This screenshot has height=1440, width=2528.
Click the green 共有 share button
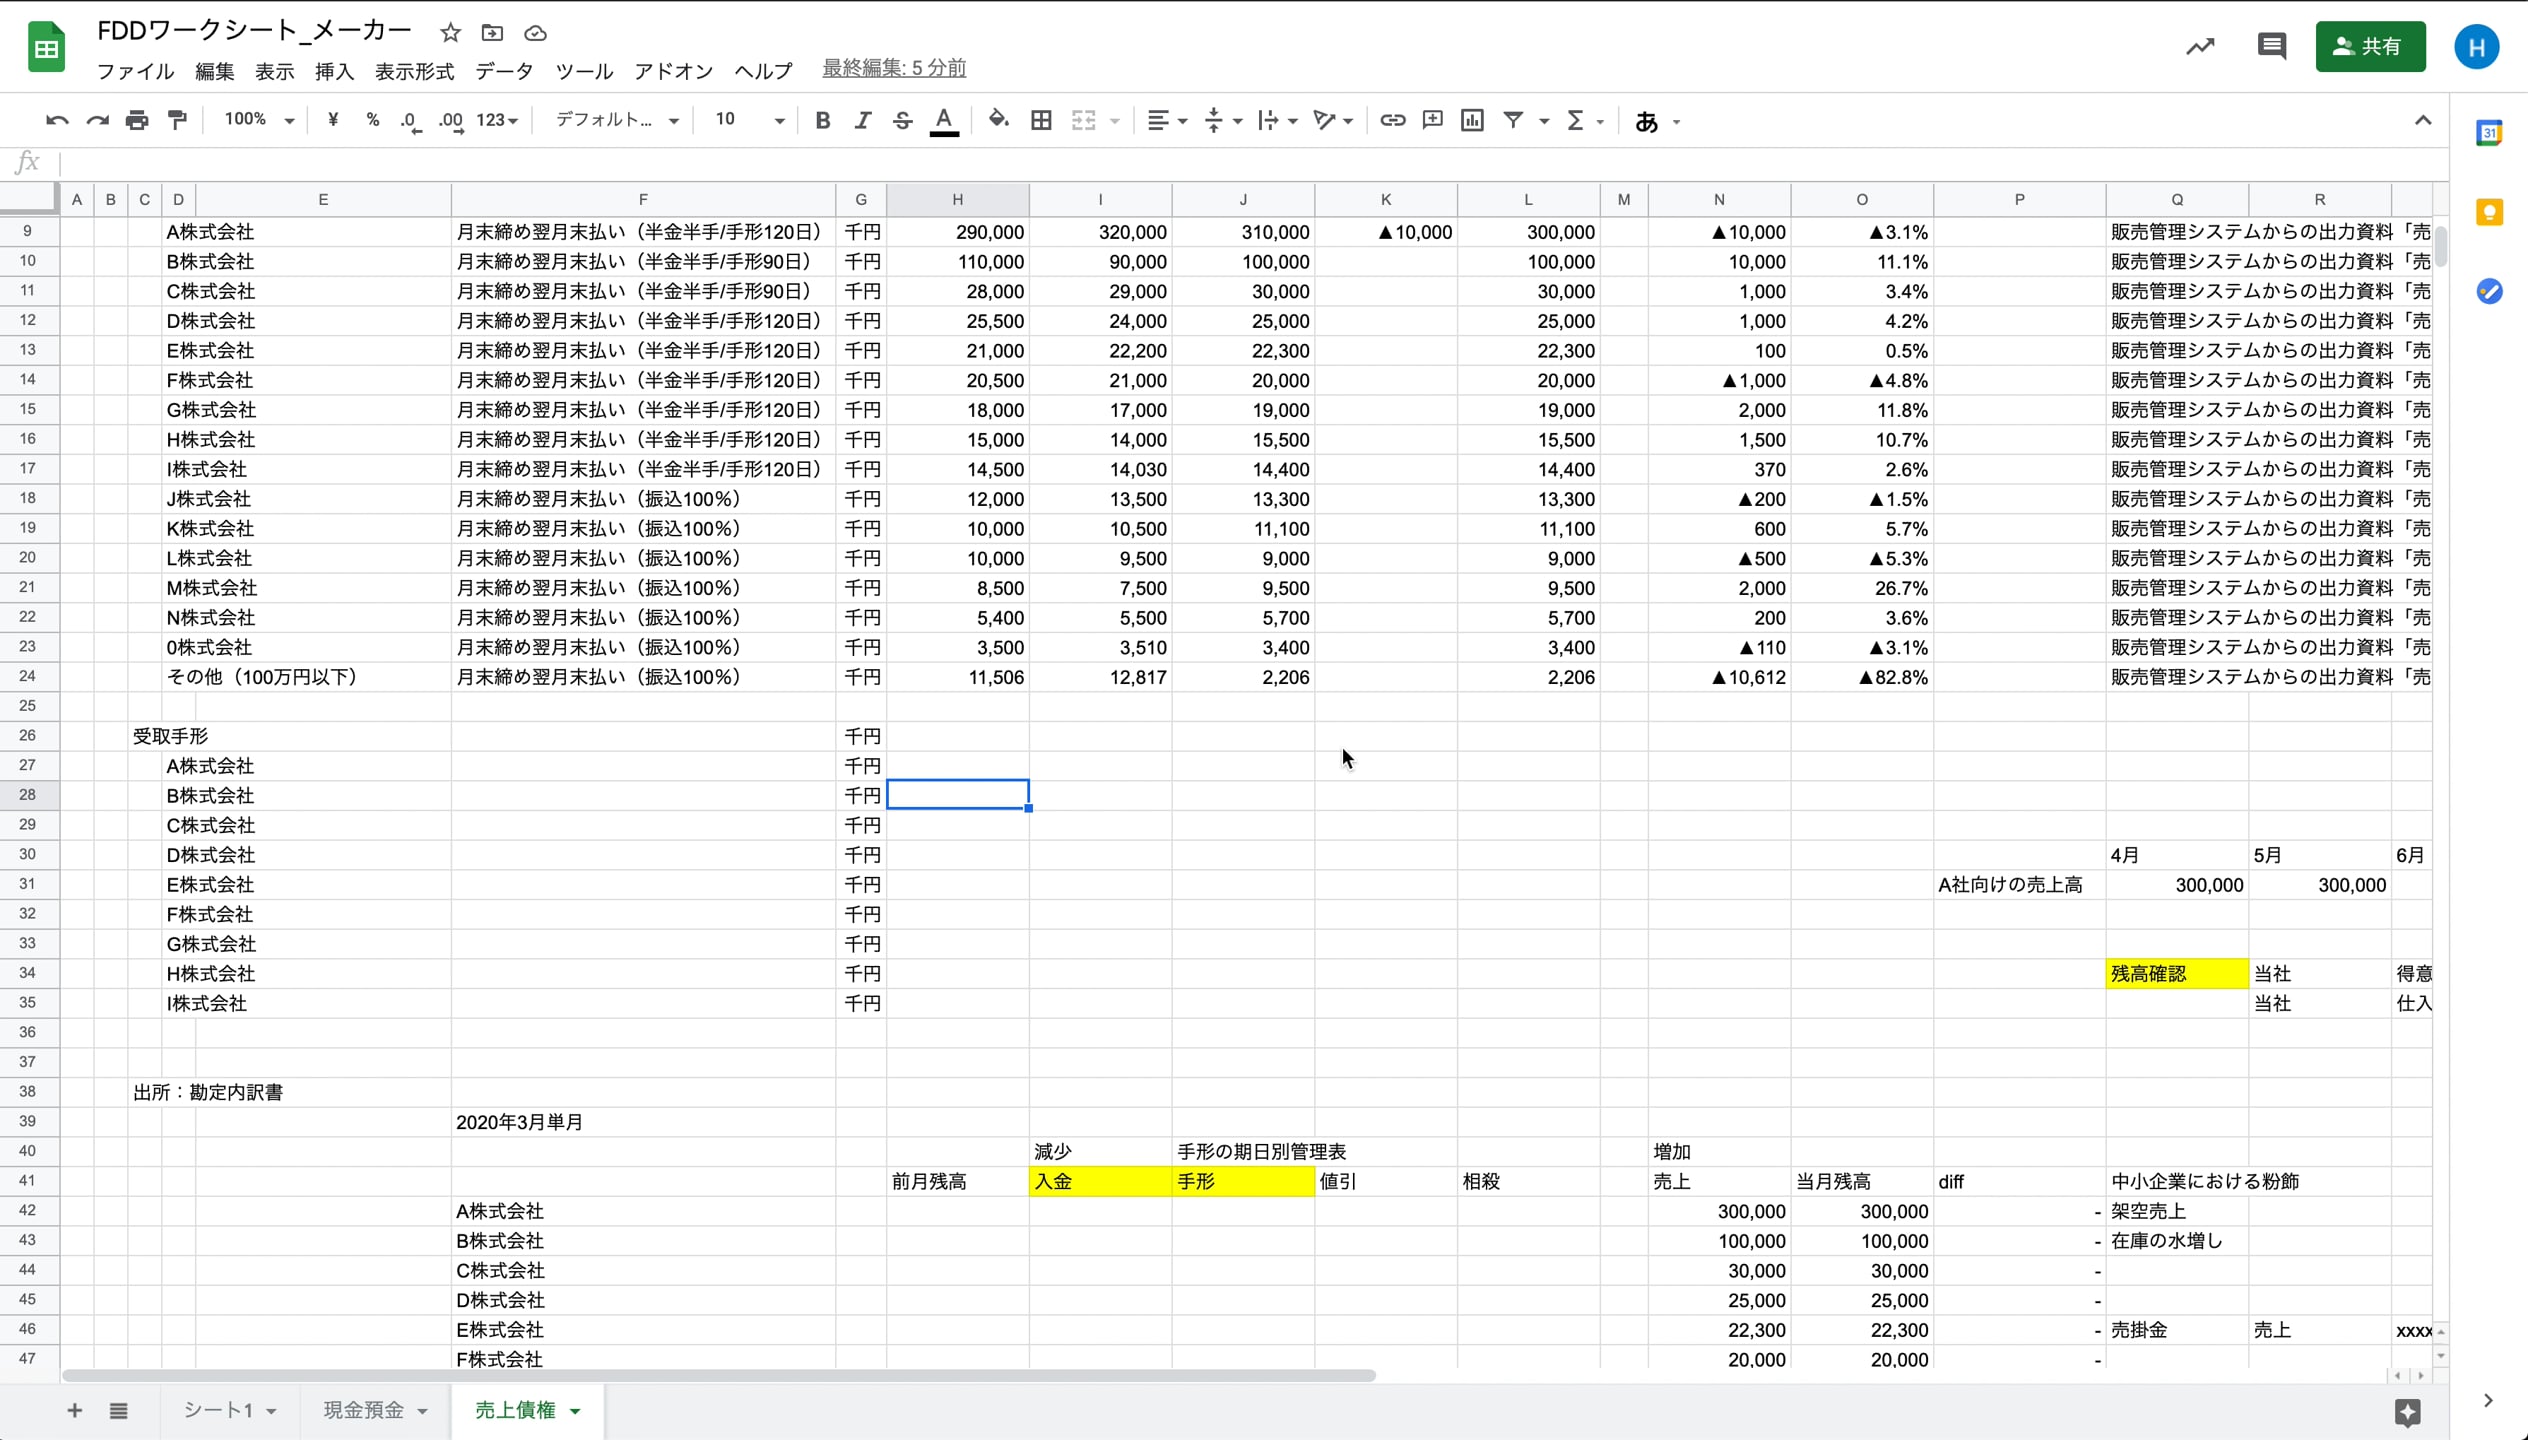tap(2369, 46)
